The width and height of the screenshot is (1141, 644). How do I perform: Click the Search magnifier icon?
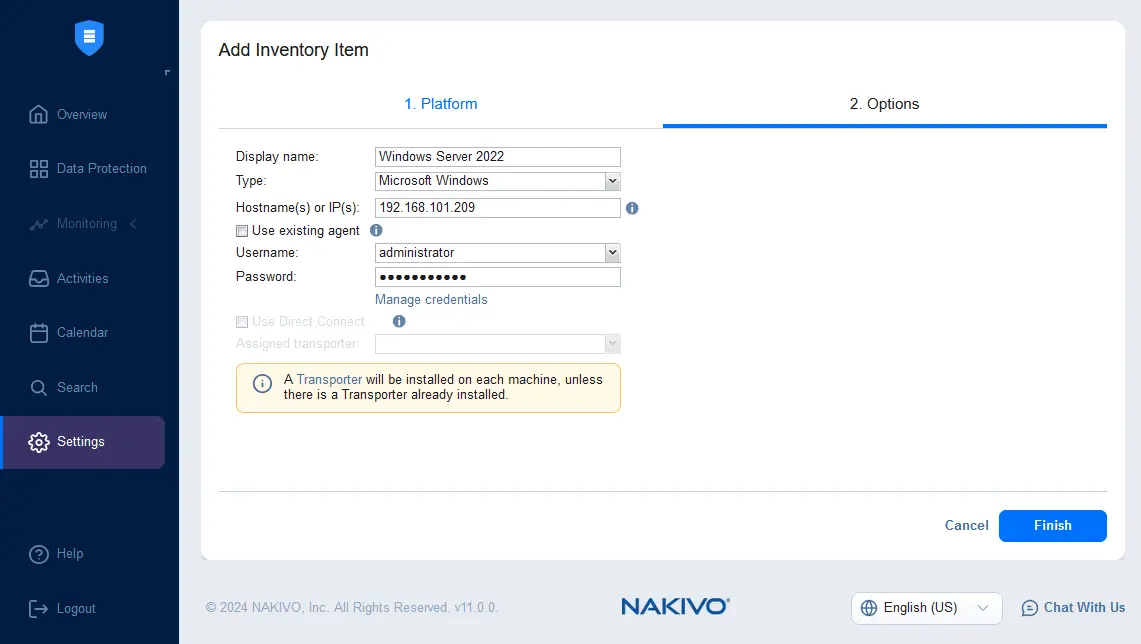[x=39, y=388]
